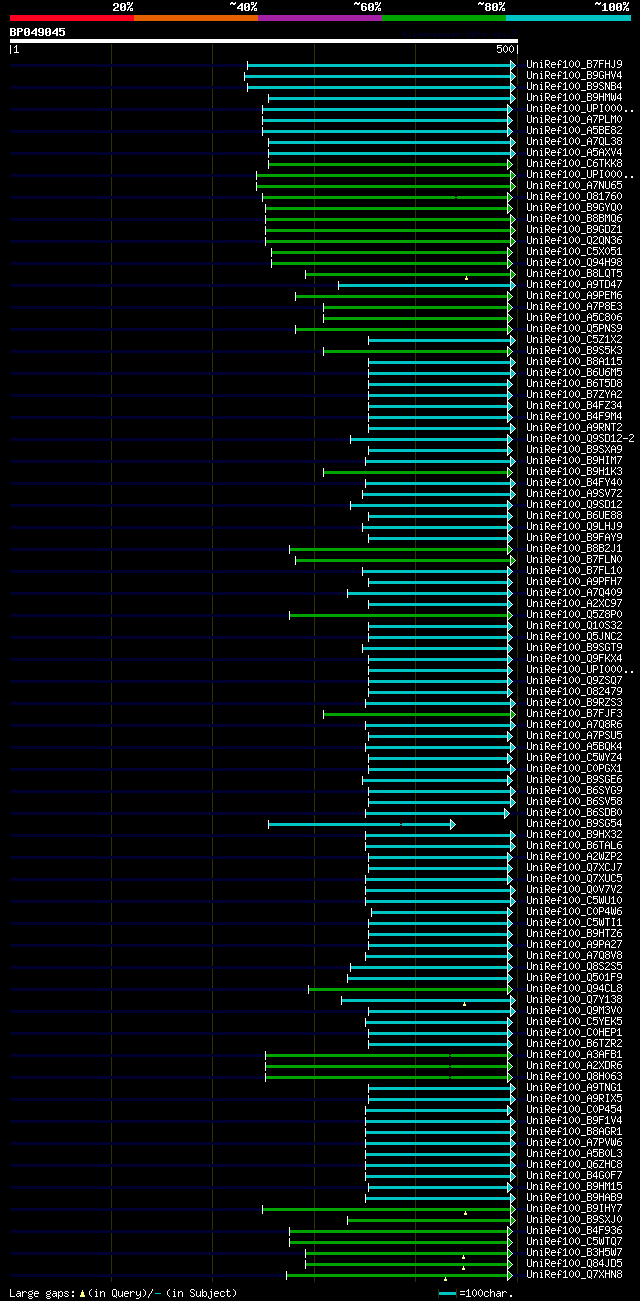Click the UniRef100_B6TZR2 label
640x1301 pixels.
[574, 1043]
